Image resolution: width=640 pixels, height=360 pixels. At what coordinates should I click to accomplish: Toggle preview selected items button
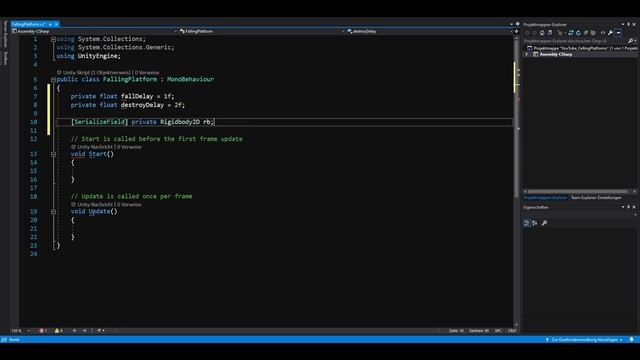618,33
